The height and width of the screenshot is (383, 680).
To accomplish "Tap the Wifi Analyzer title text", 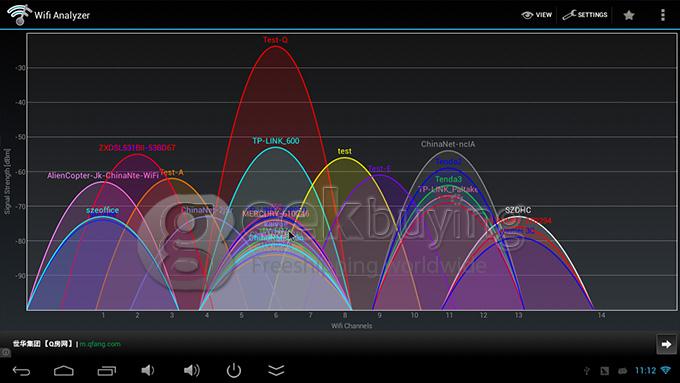I will (62, 15).
